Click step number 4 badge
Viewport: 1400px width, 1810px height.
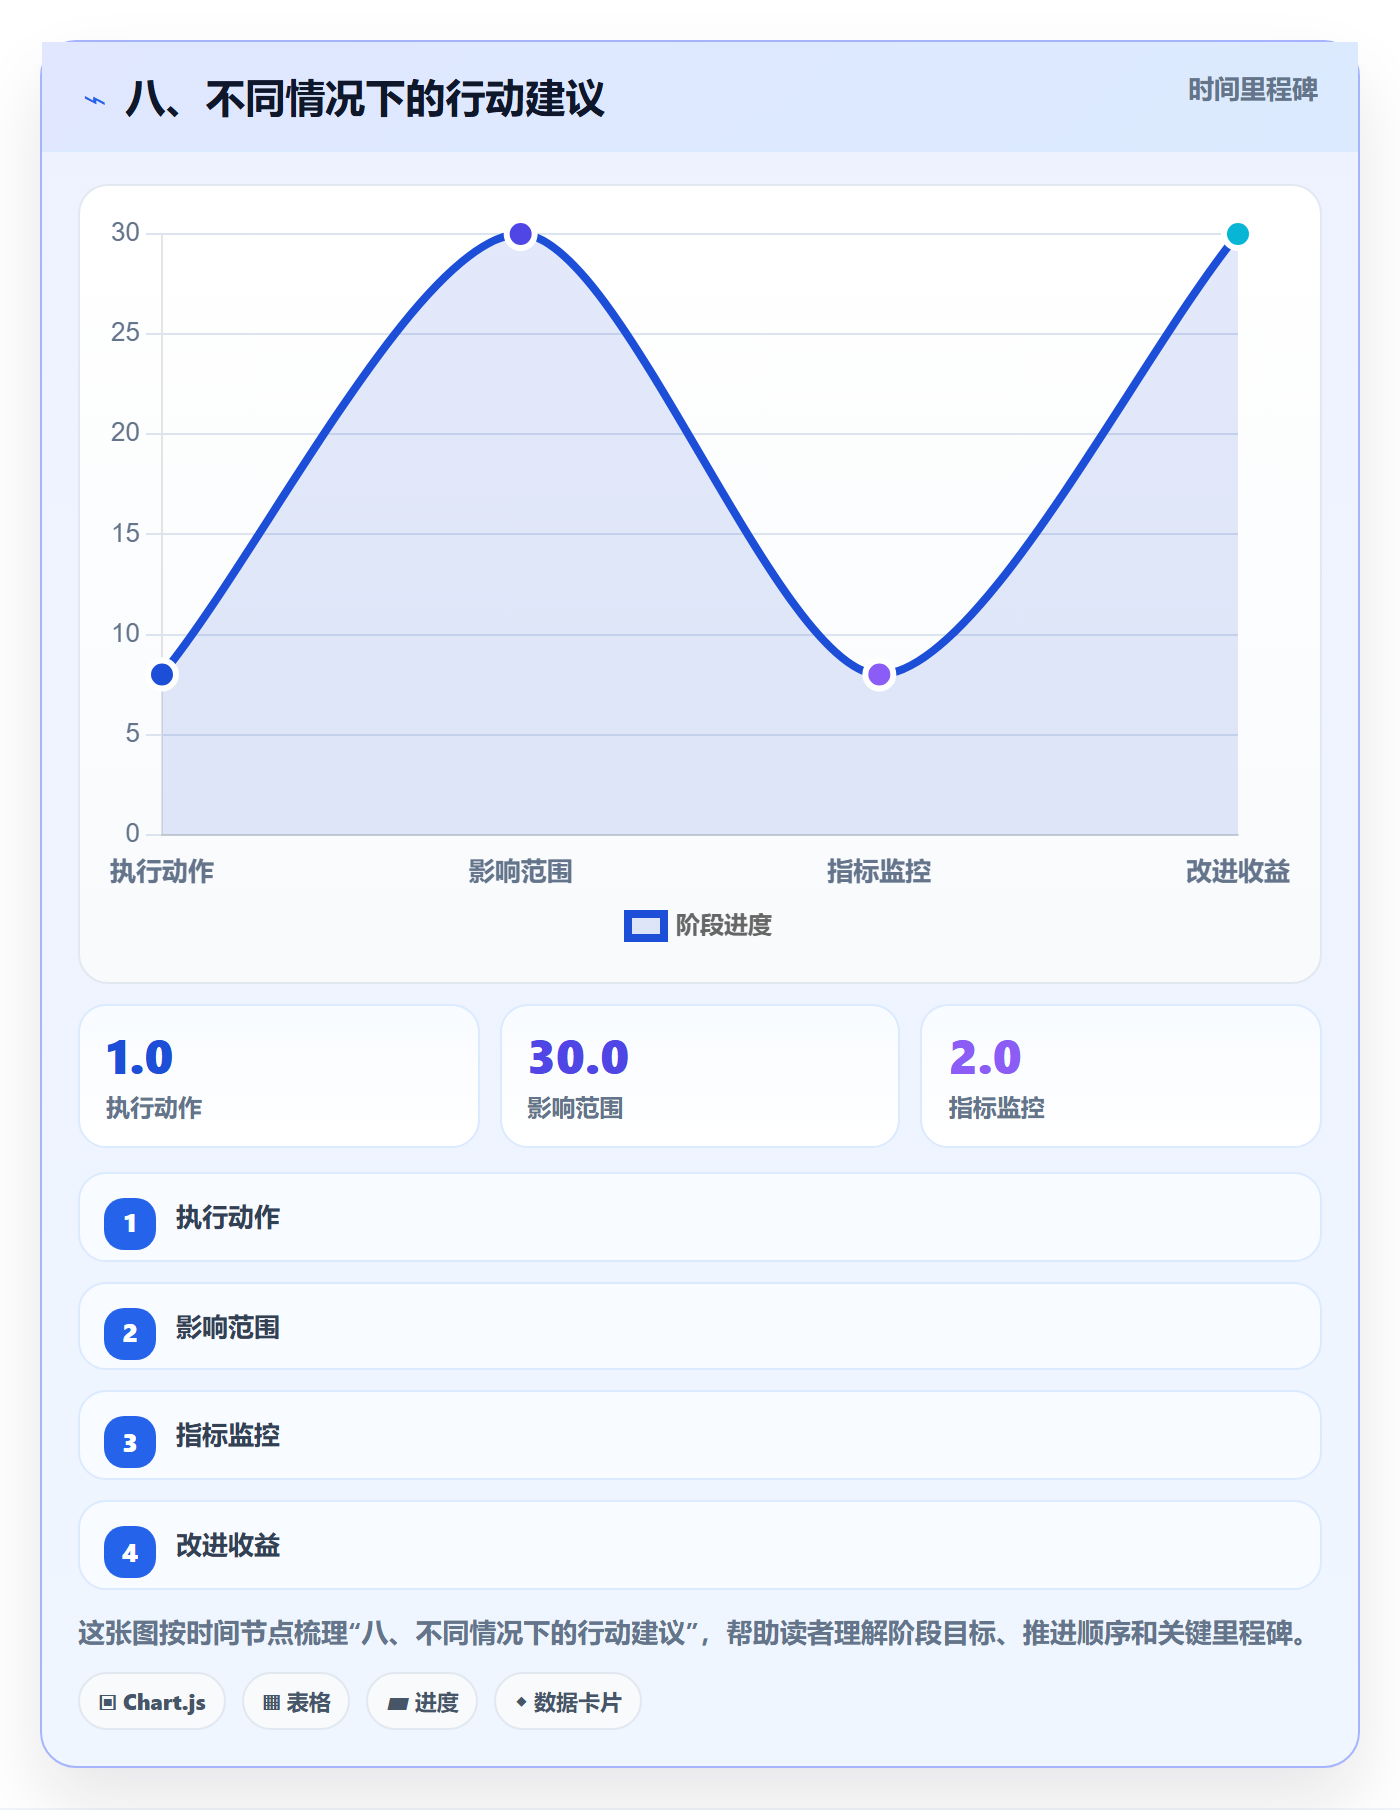point(130,1553)
